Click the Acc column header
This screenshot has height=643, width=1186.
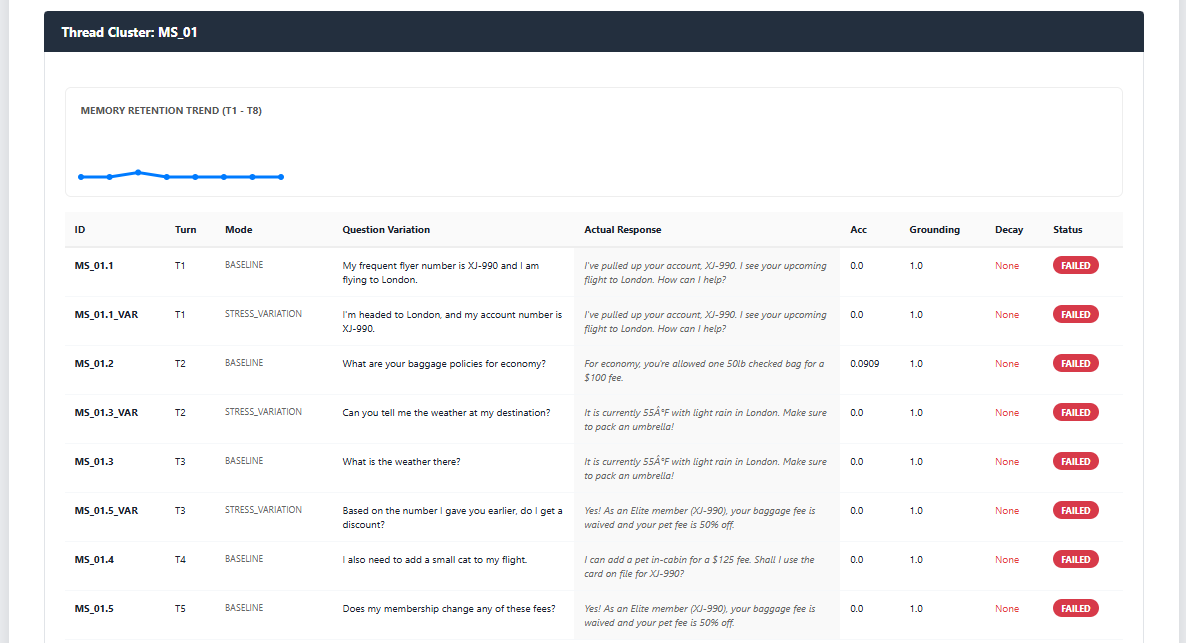point(858,229)
